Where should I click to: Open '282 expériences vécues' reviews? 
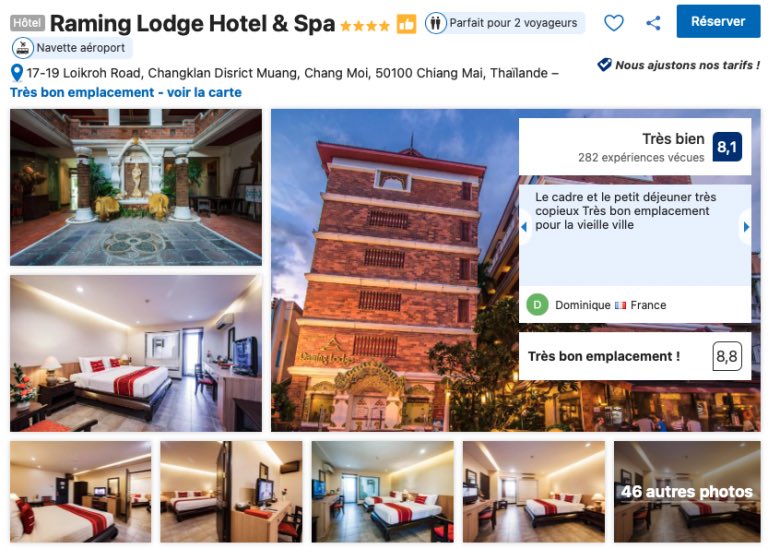pyautogui.click(x=641, y=158)
